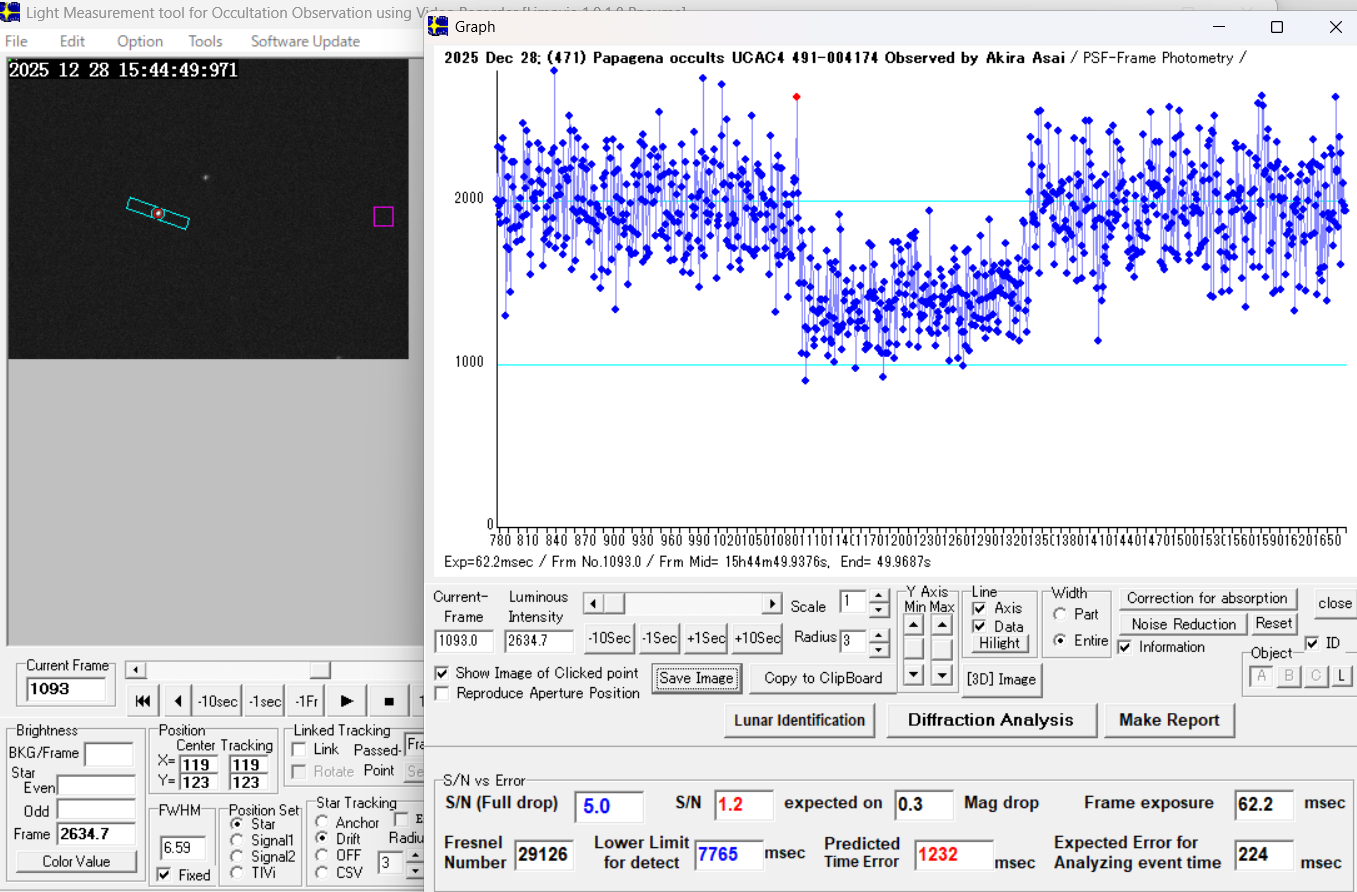Stop video playback with the stop button
Image resolution: width=1357 pixels, height=892 pixels.
pos(389,701)
